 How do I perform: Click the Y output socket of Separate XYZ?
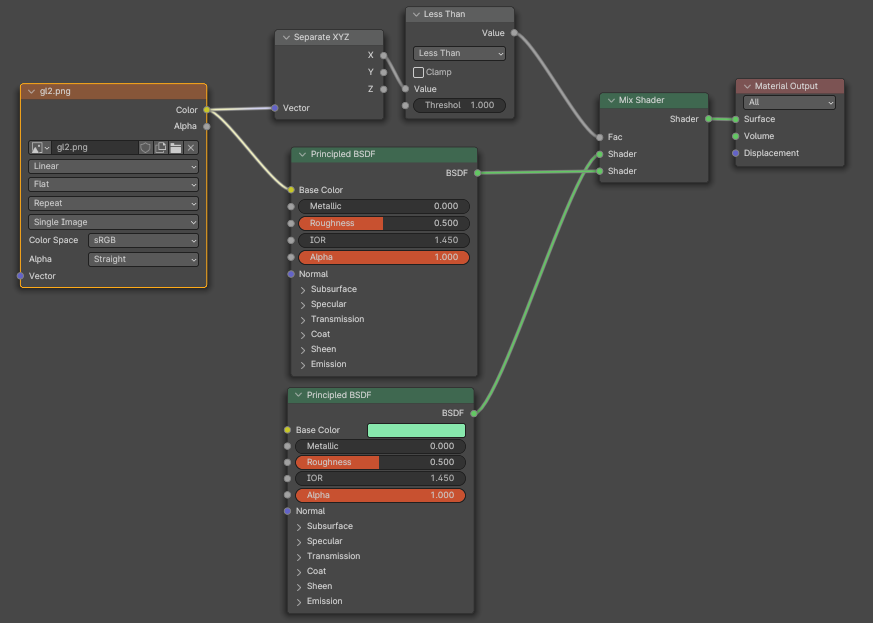point(384,72)
